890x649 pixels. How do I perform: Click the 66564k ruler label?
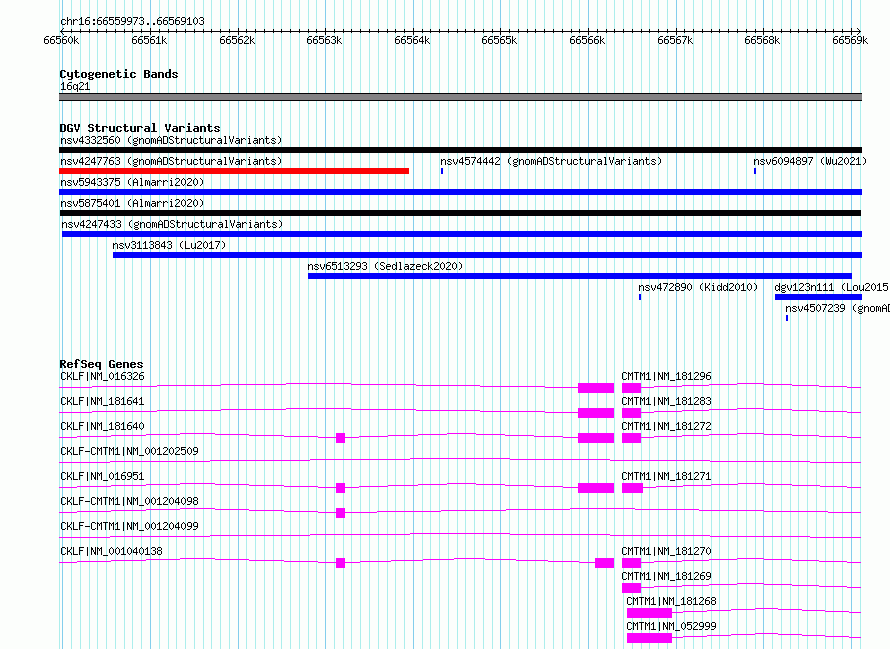click(412, 40)
